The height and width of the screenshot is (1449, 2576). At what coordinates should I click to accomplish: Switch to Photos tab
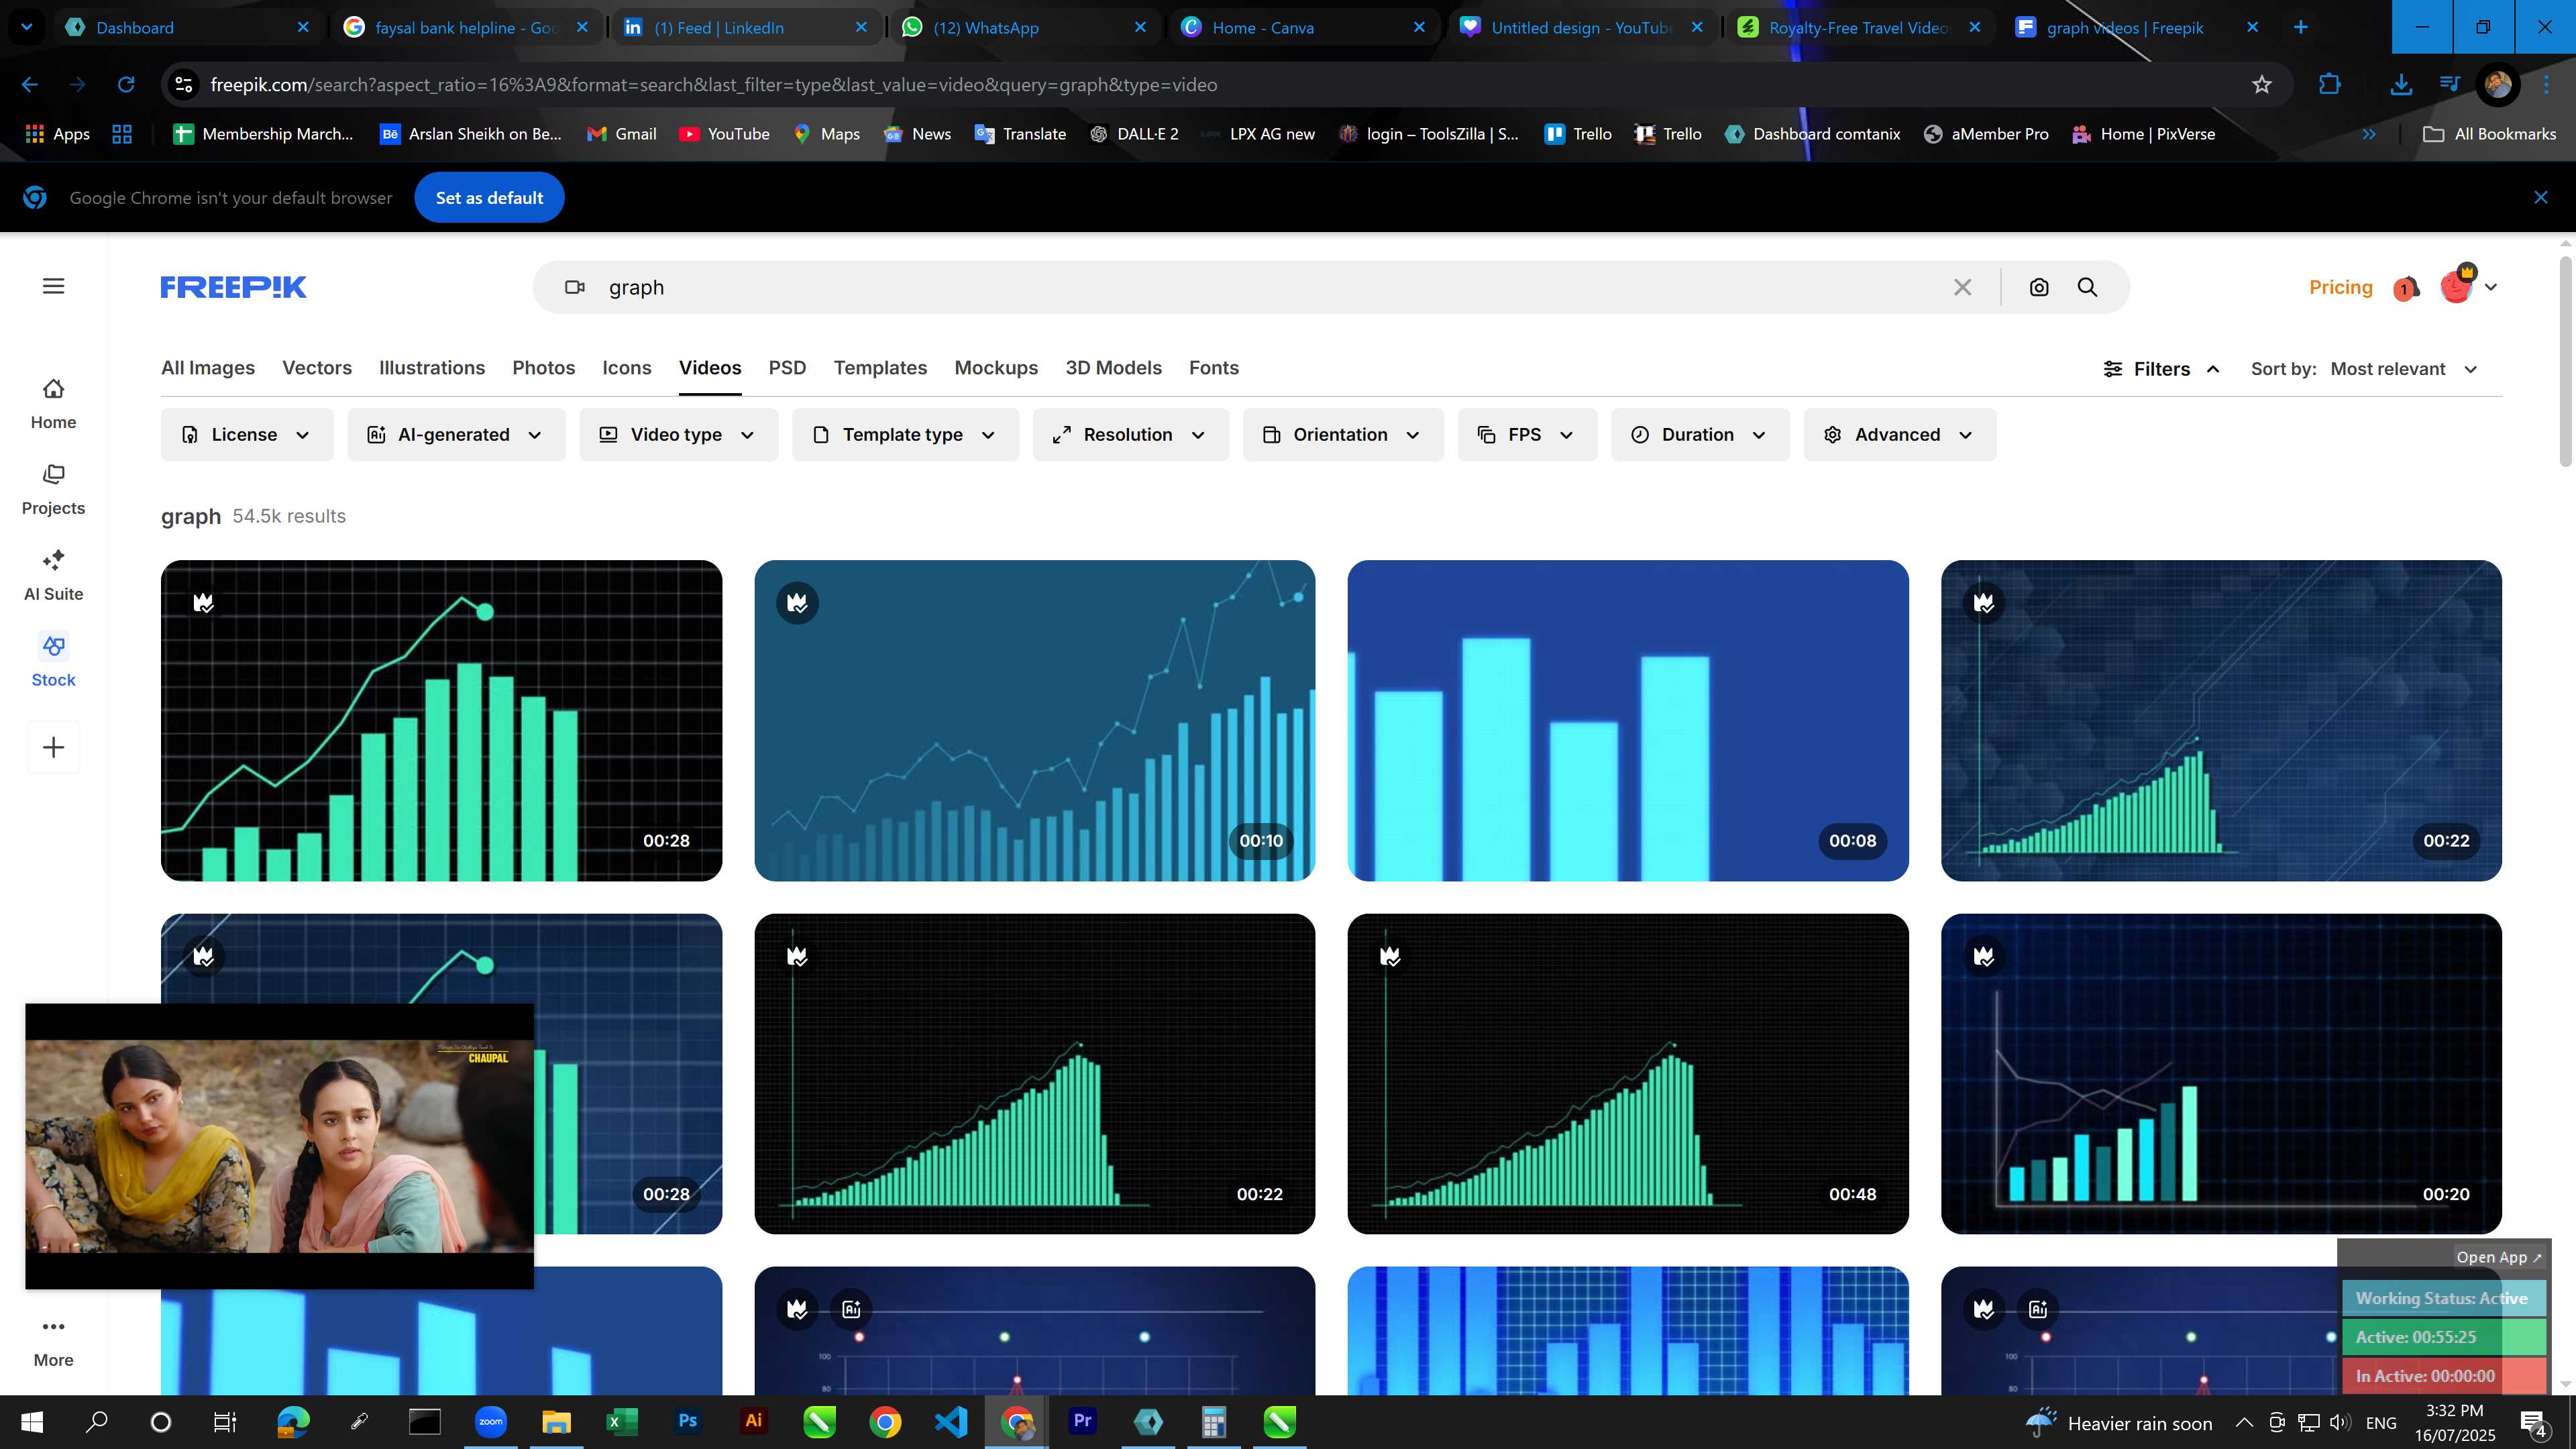(x=544, y=368)
